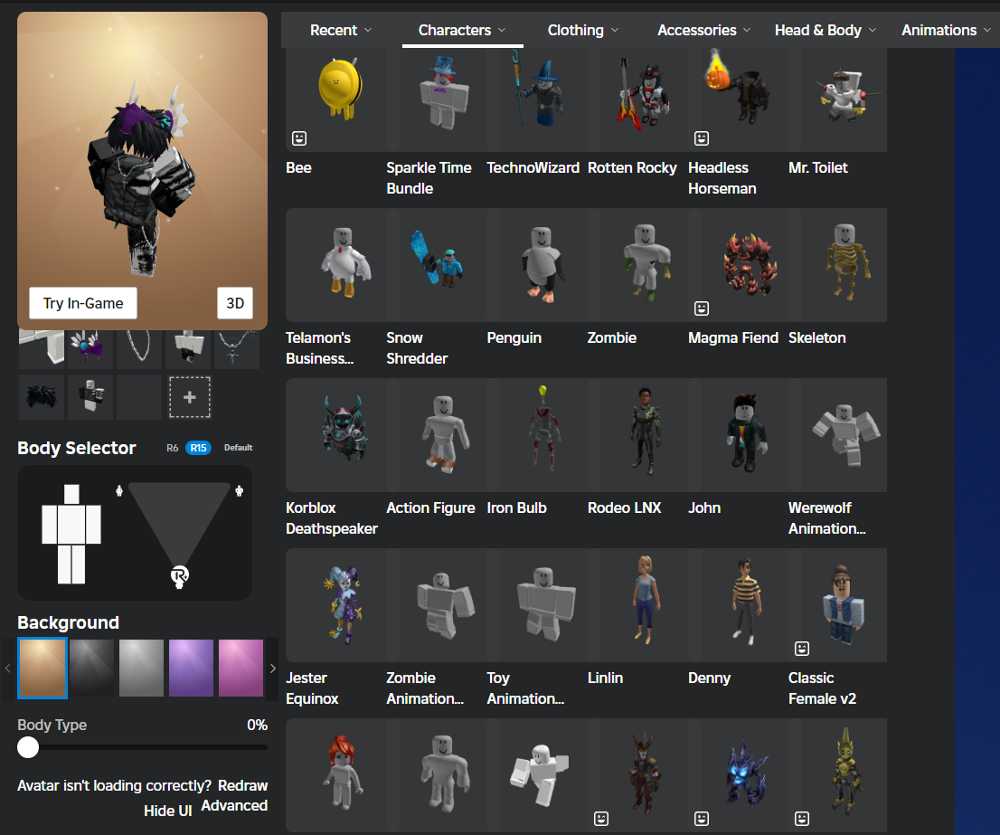1000x835 pixels.
Task: Select the tan gold background swatch
Action: click(42, 668)
